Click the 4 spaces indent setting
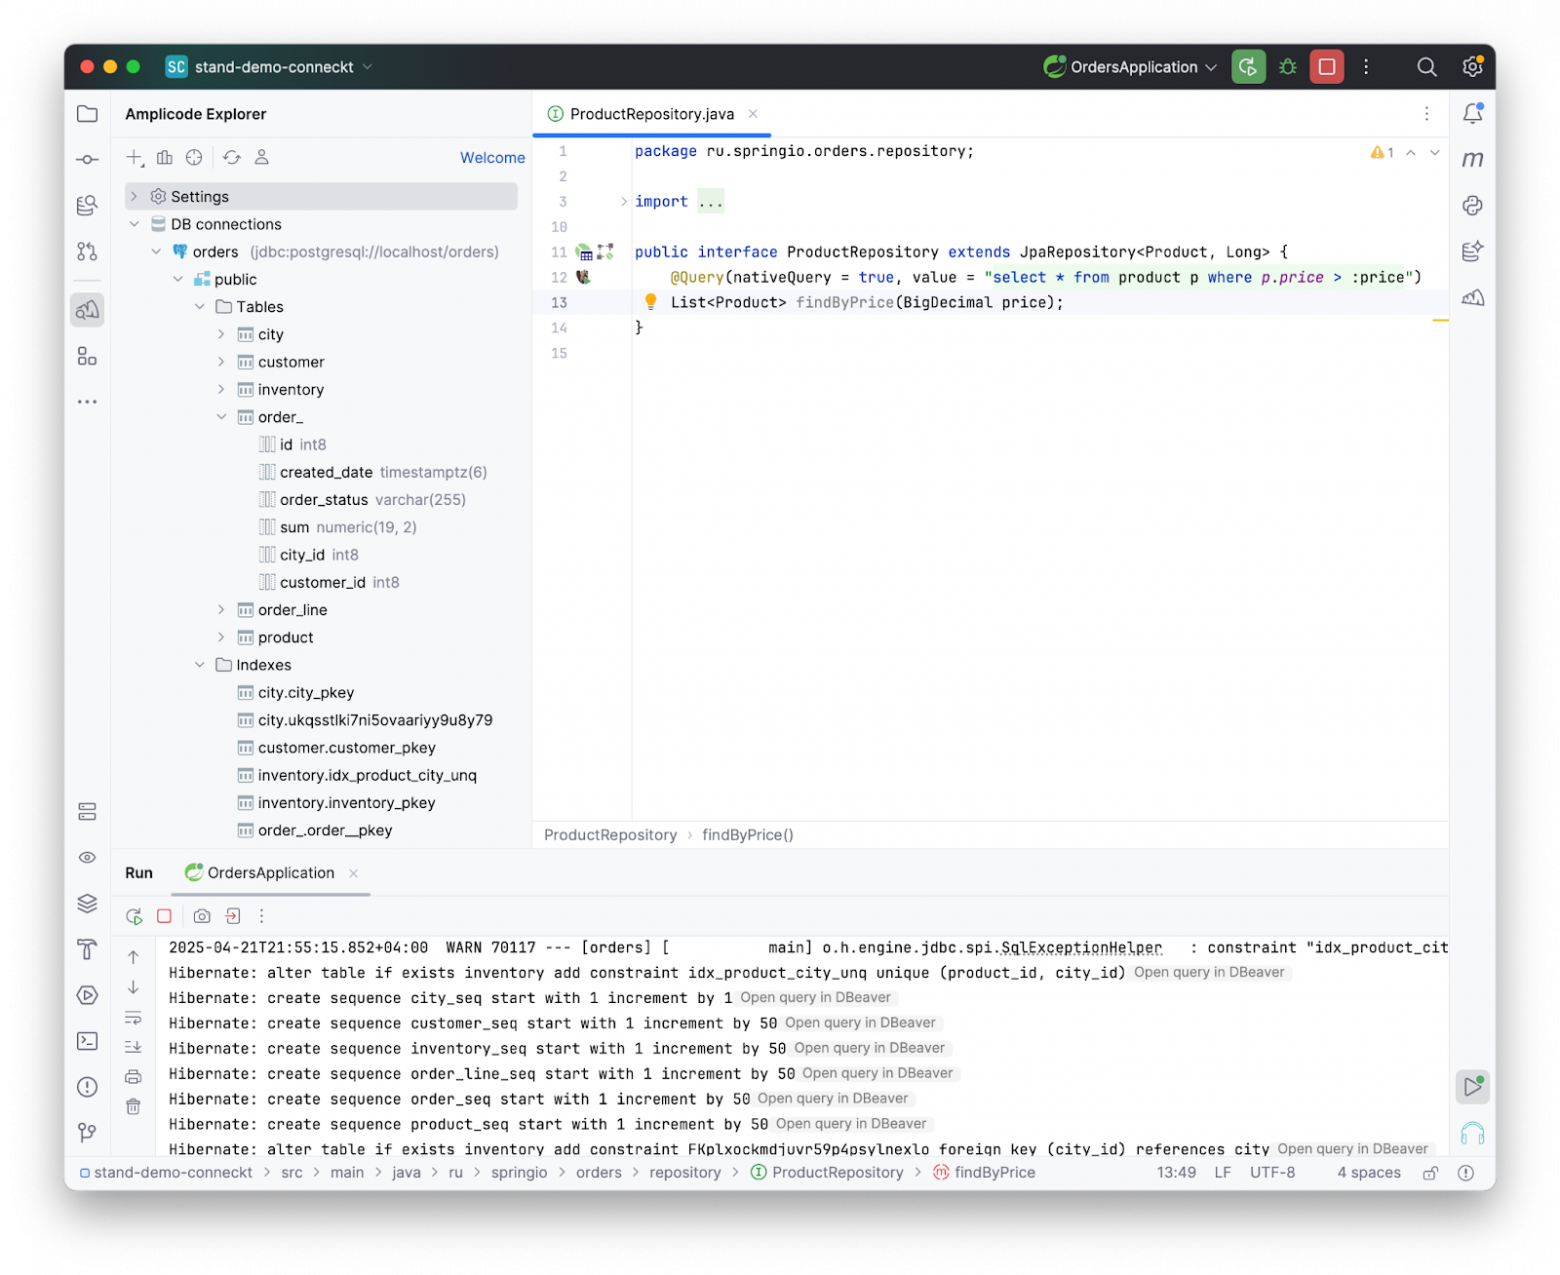This screenshot has width=1560, height=1275. coord(1368,1172)
